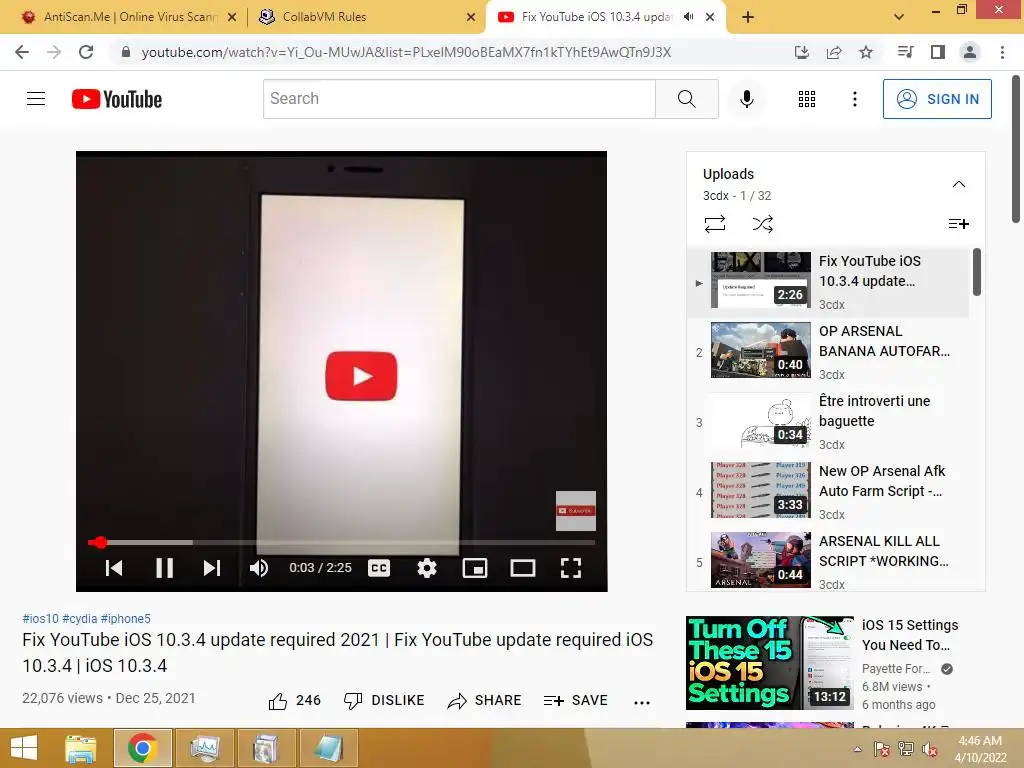Click the Fix YouTube iOS playlist thumbnail

761,280
